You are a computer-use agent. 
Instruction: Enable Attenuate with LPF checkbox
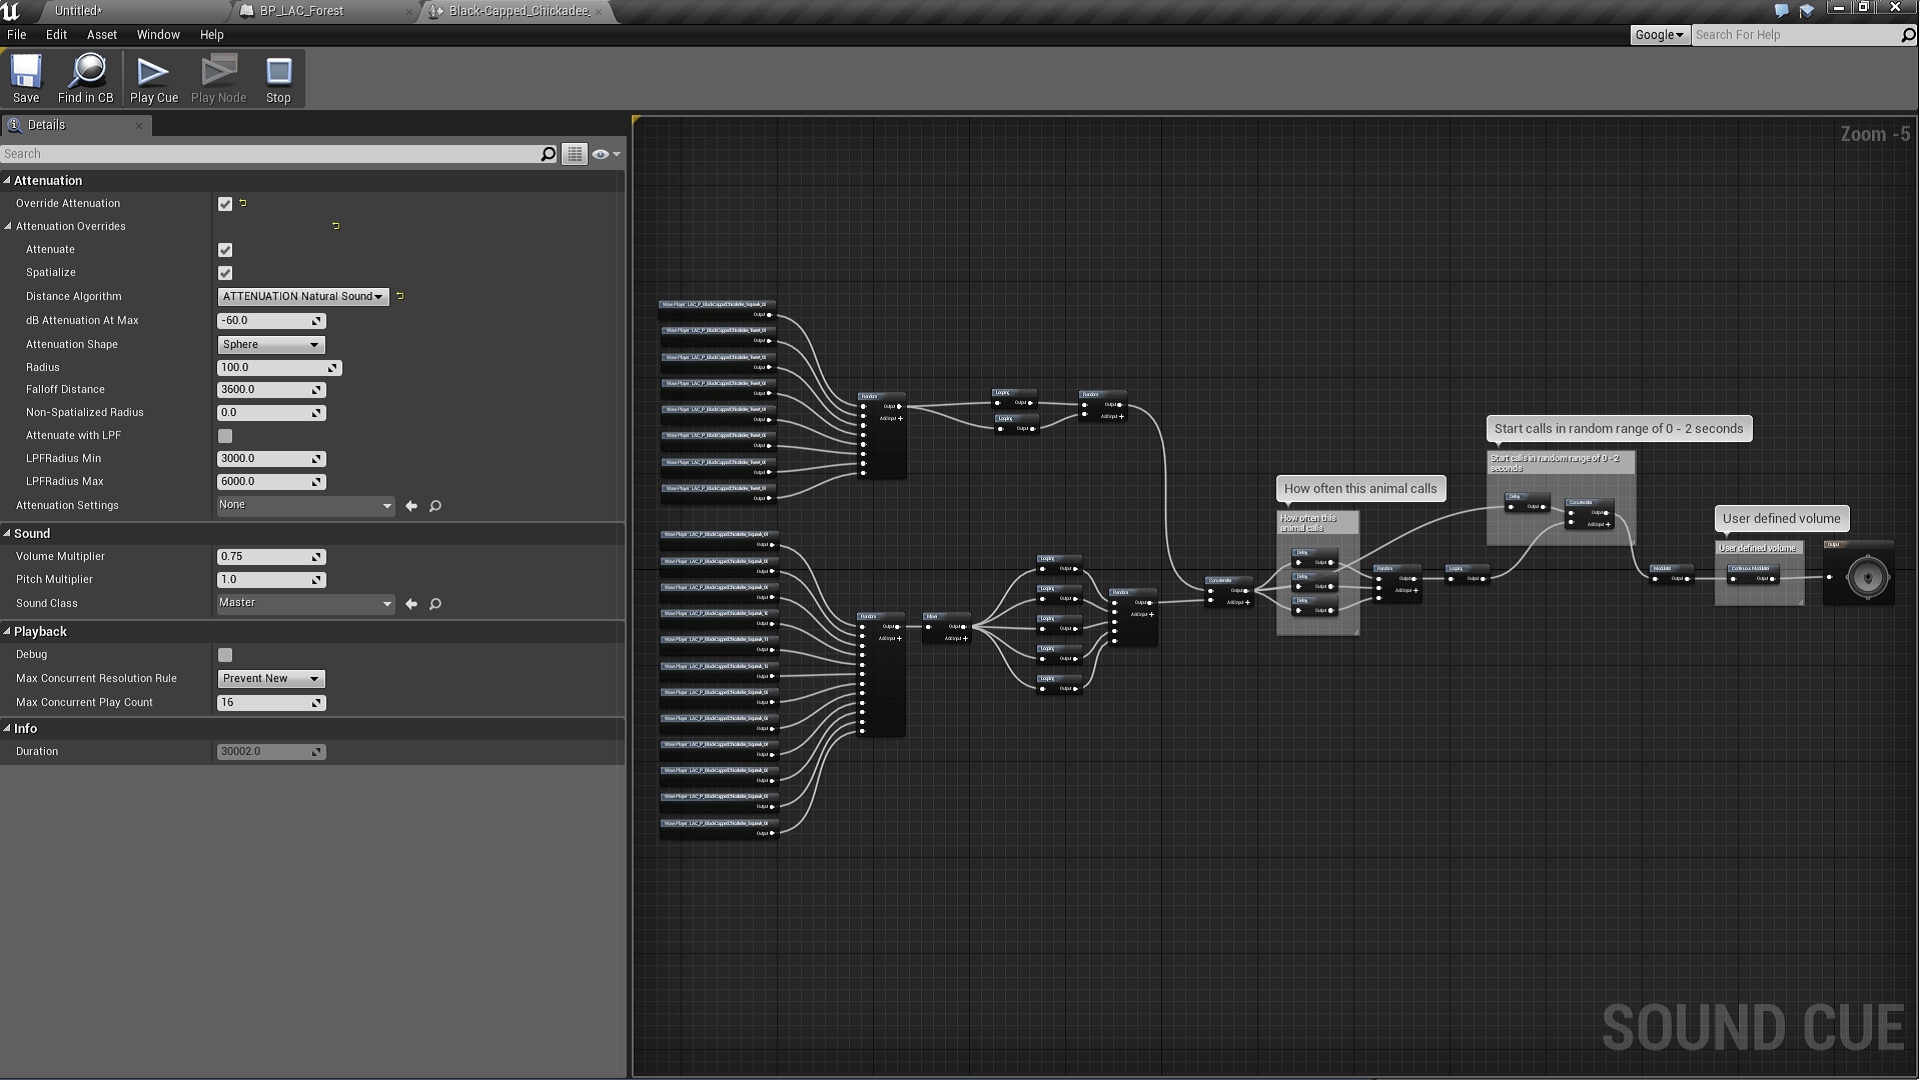point(225,436)
